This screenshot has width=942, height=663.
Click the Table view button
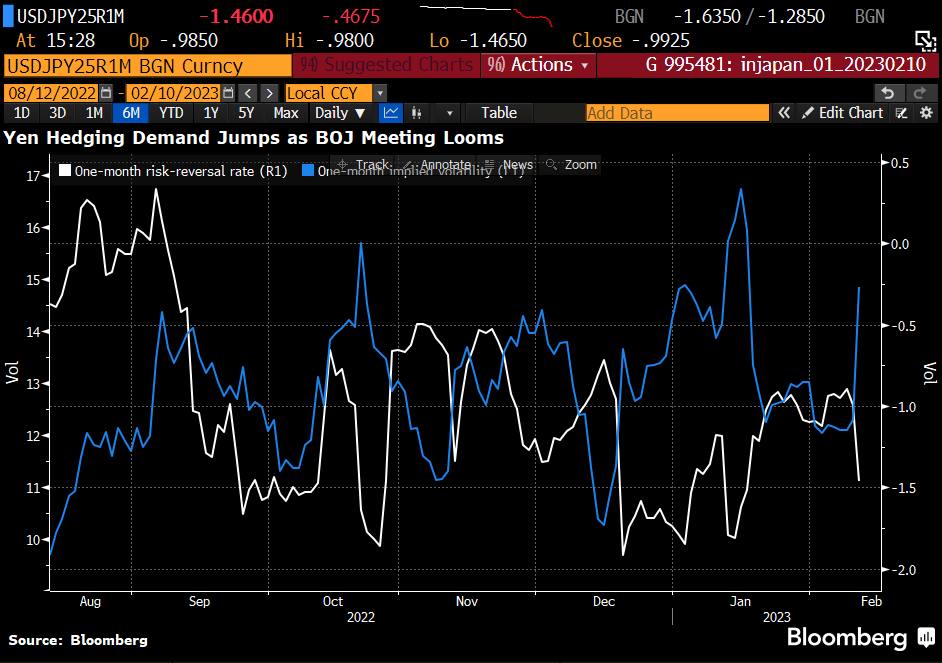(x=499, y=113)
